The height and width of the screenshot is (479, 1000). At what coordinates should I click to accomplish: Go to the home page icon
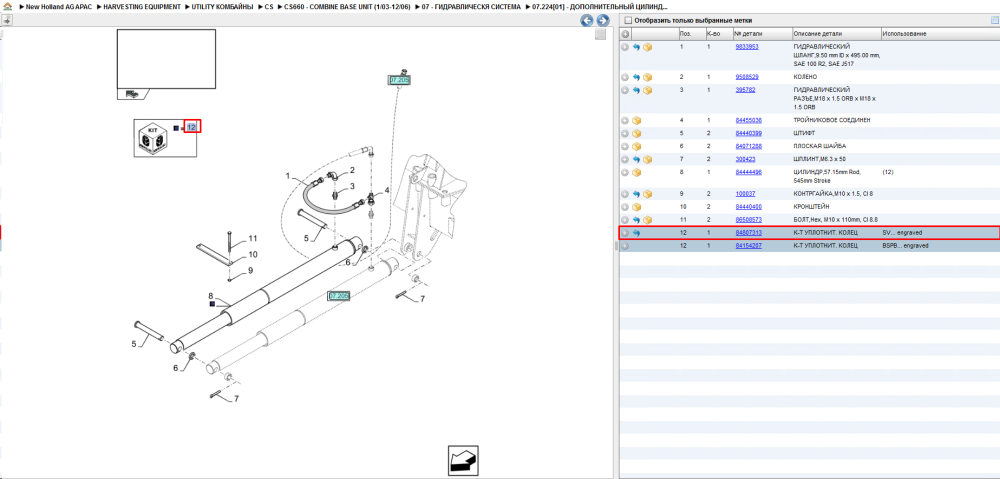click(7, 6)
